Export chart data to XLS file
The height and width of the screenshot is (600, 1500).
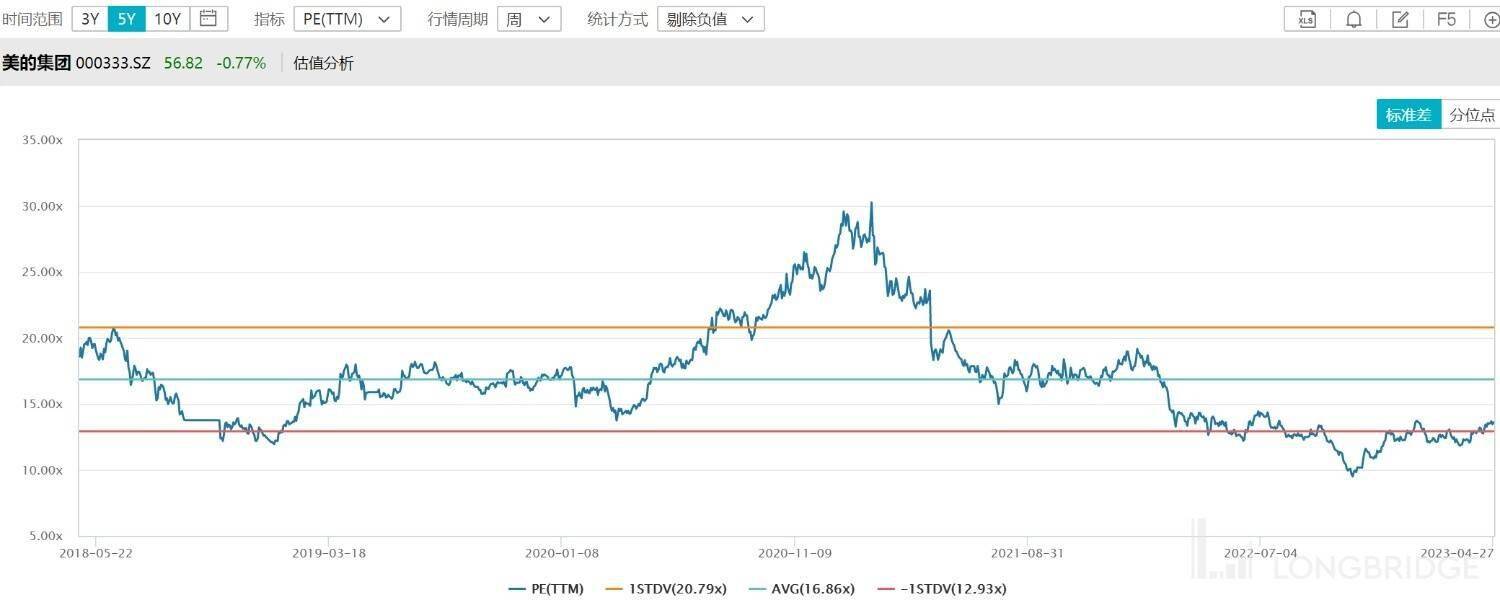pos(1306,19)
